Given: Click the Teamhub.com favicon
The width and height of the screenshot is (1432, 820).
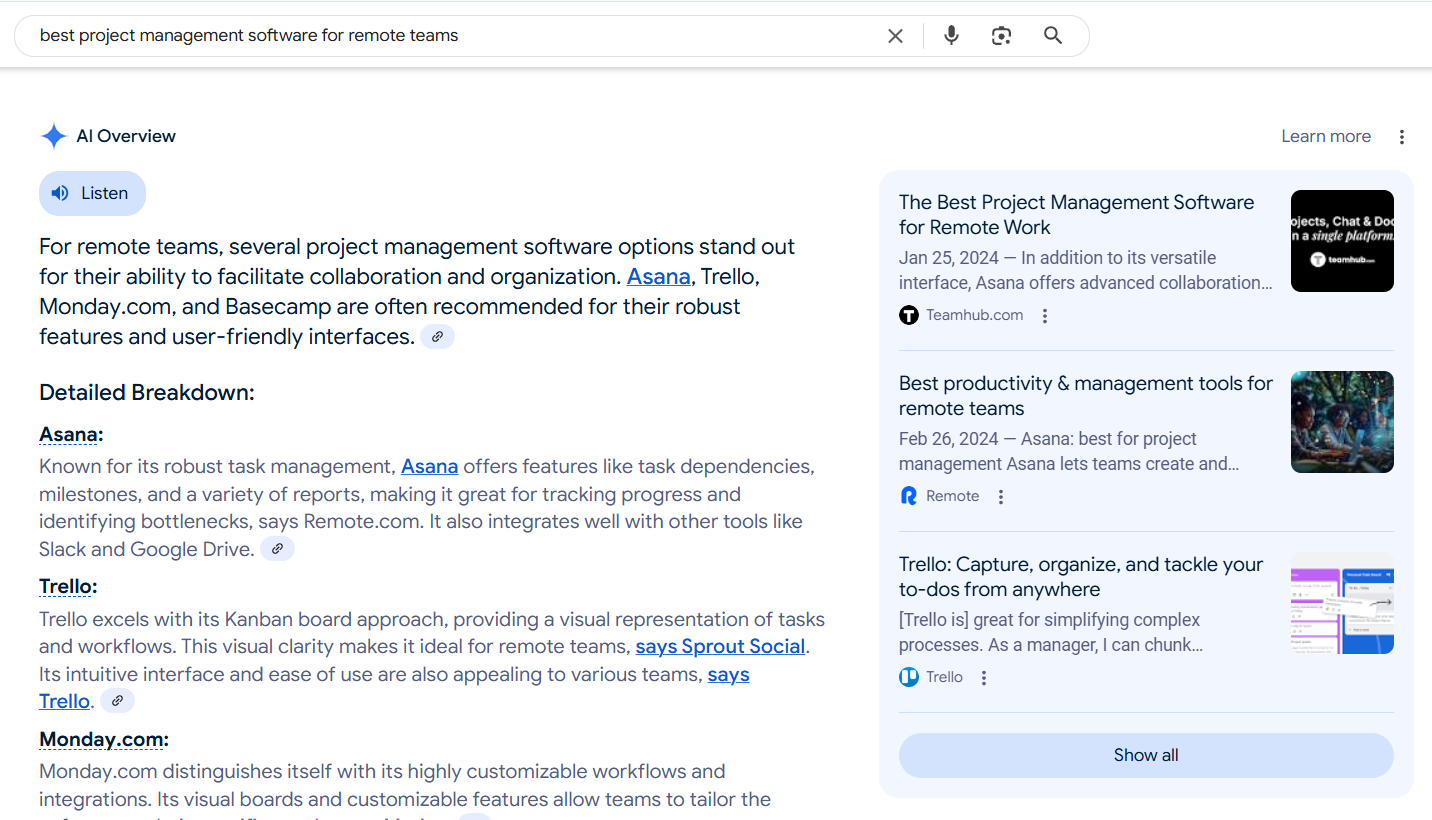Looking at the screenshot, I should [x=909, y=316].
